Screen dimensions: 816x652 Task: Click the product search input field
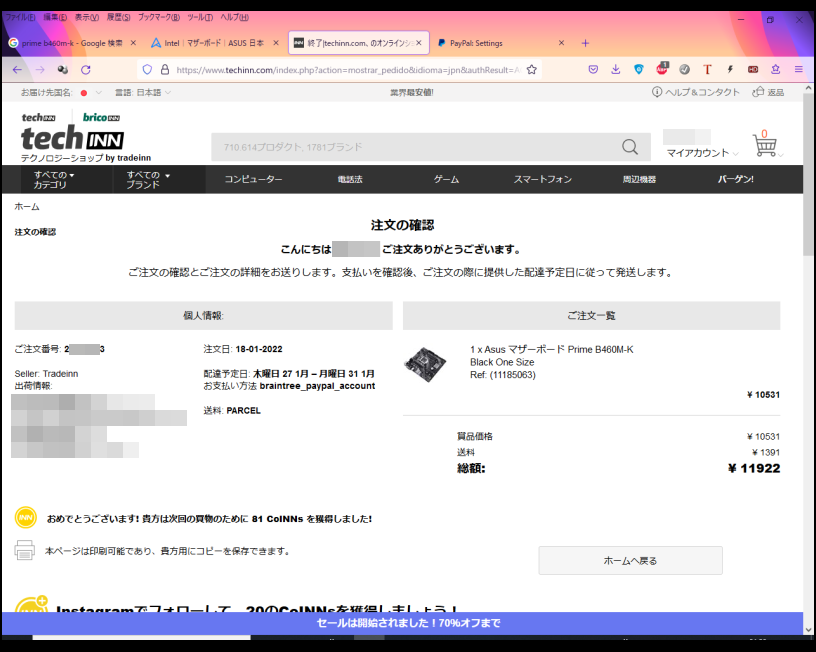coord(416,147)
